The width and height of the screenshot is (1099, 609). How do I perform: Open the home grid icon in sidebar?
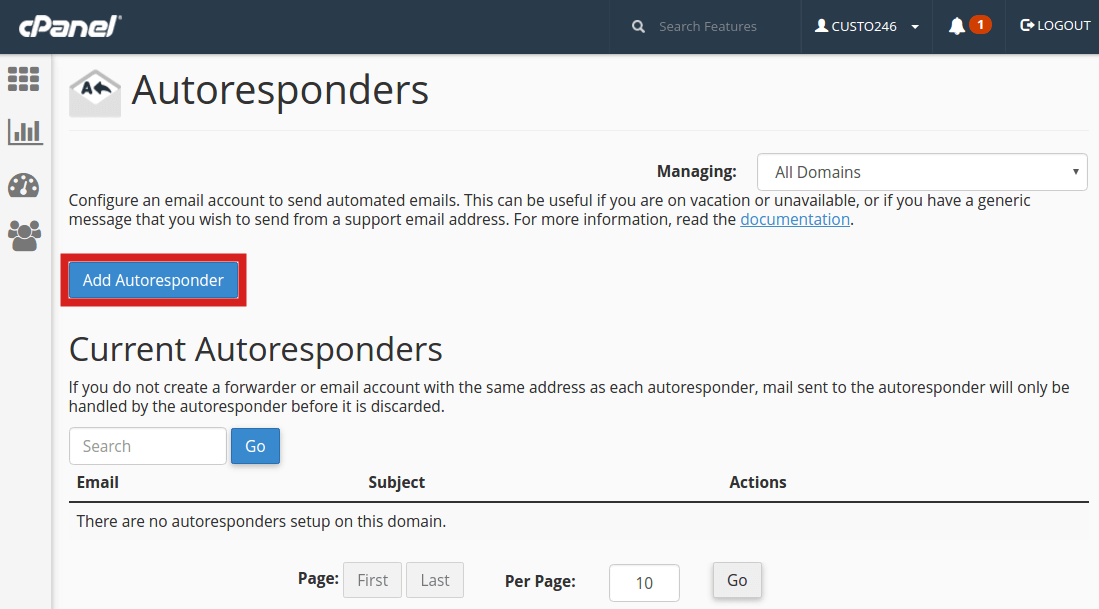[24, 79]
